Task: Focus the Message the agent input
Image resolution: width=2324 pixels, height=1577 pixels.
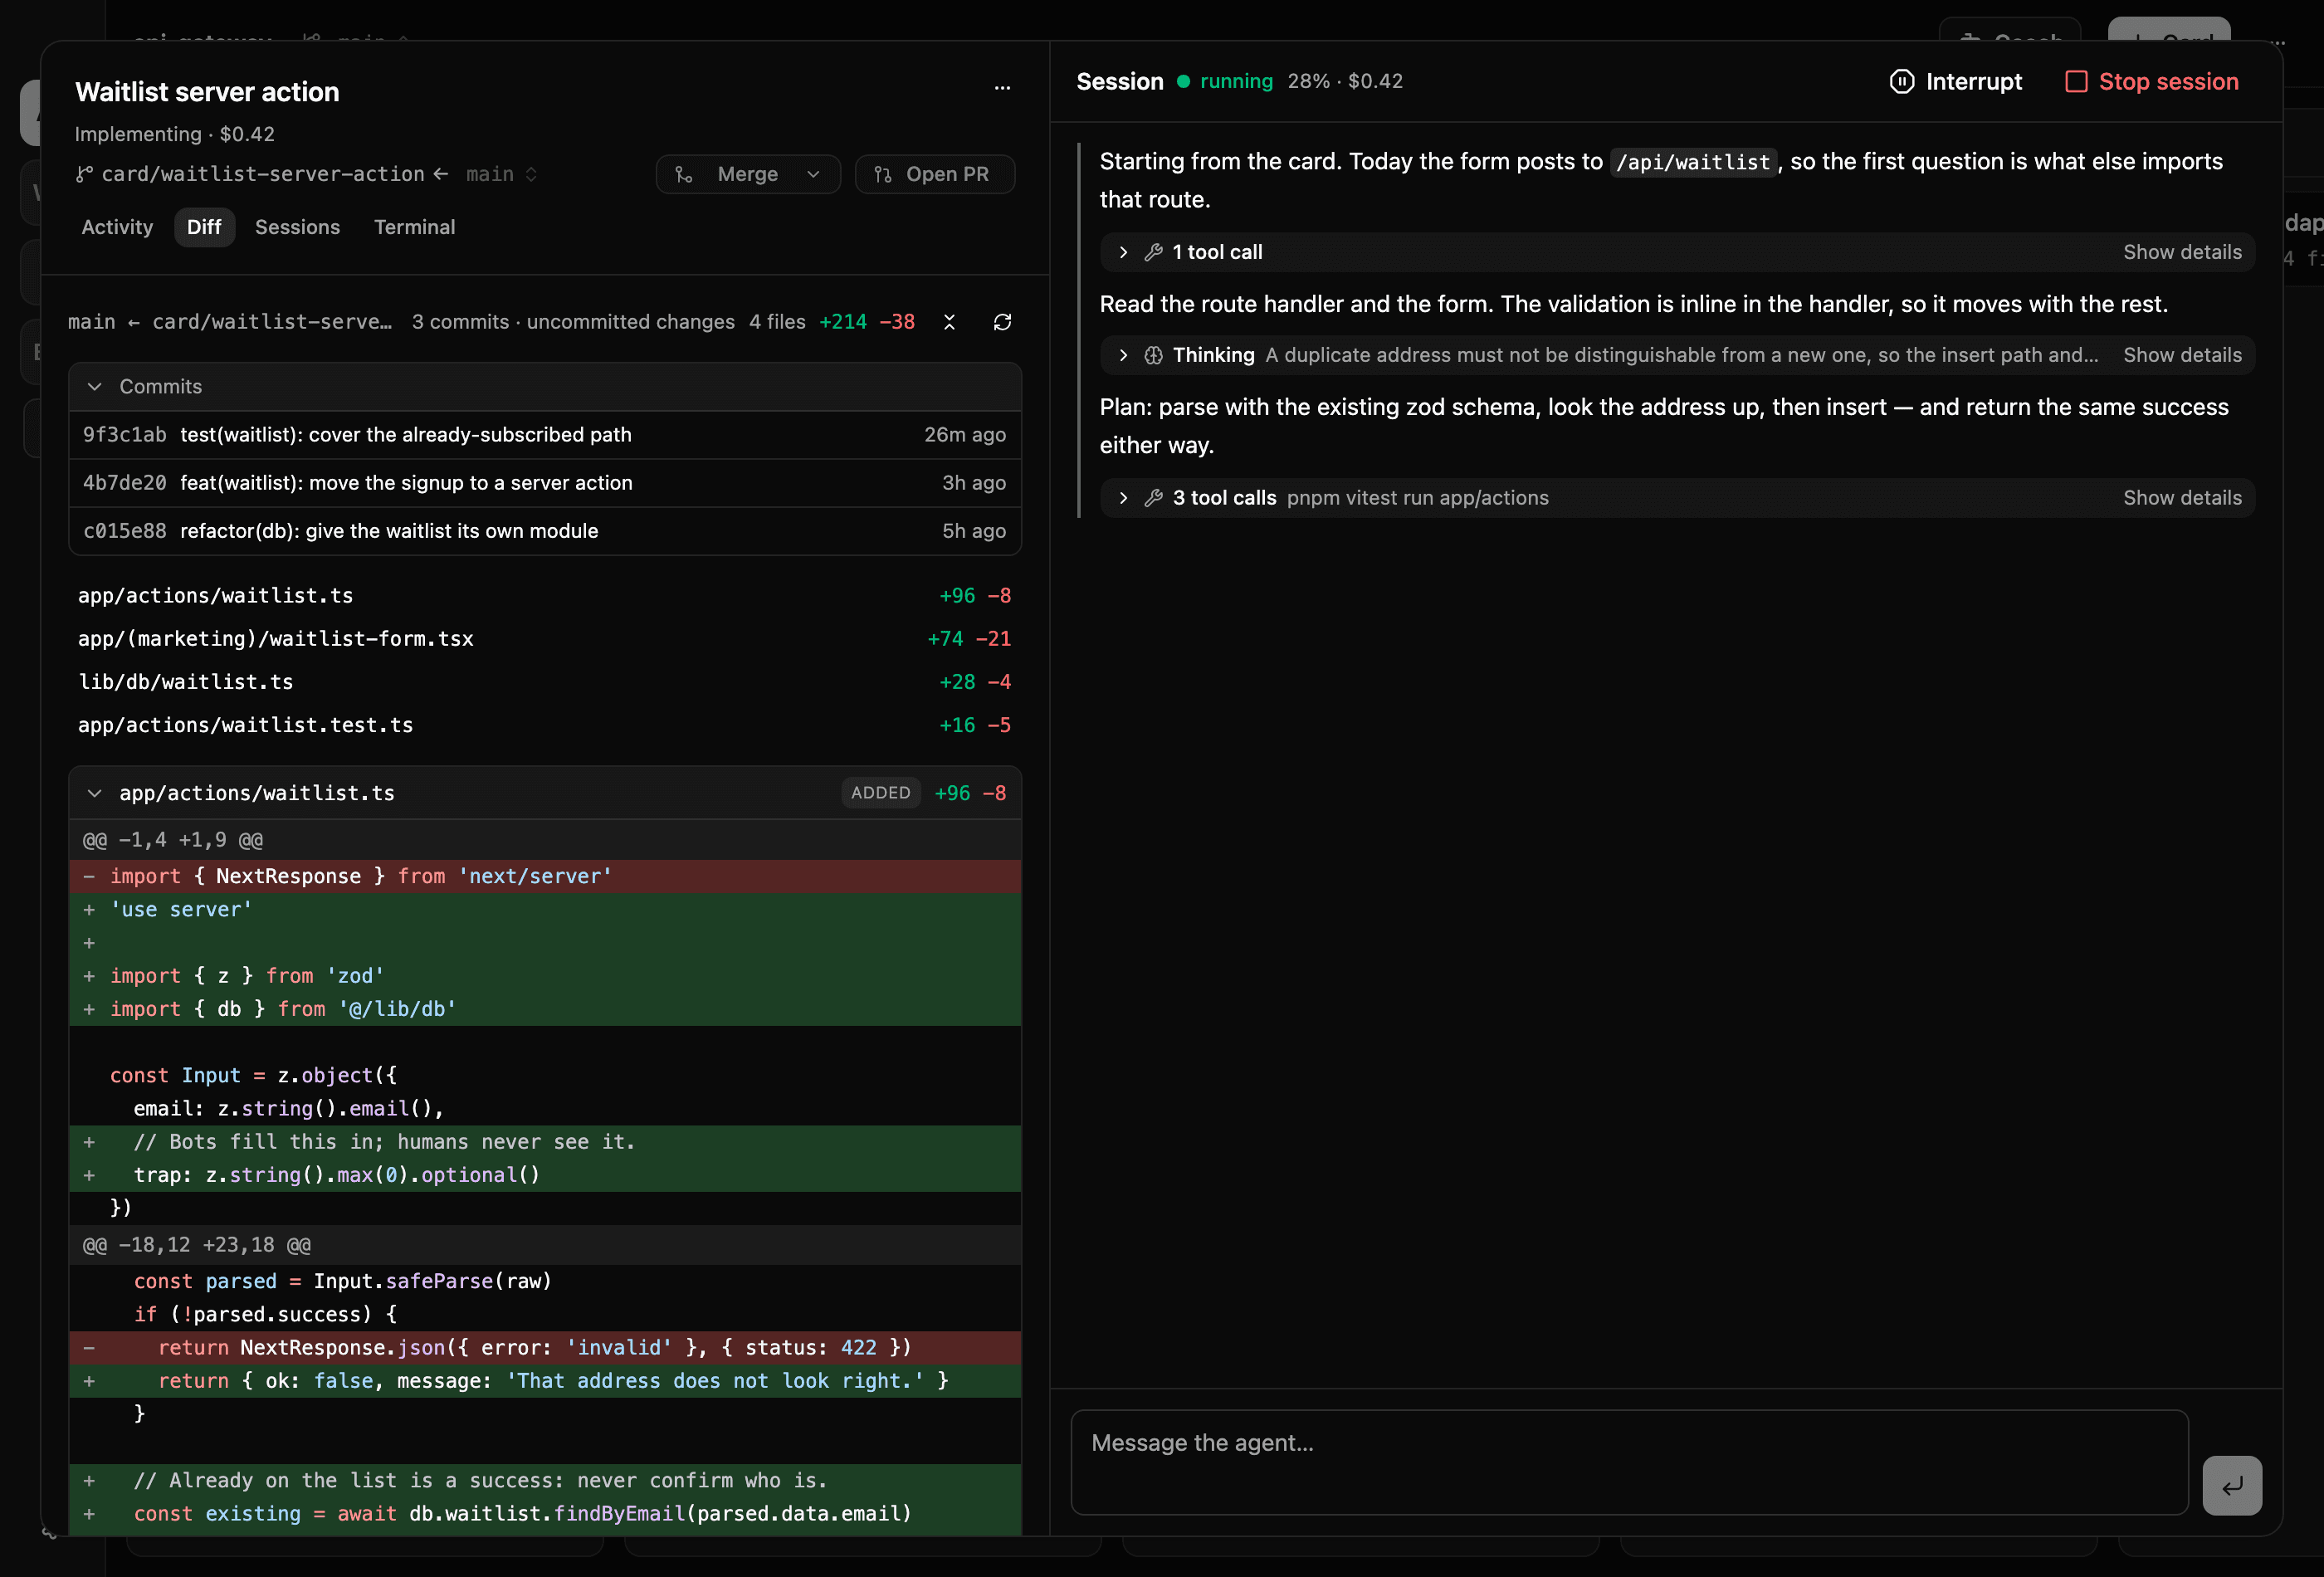Action: point(1629,1462)
